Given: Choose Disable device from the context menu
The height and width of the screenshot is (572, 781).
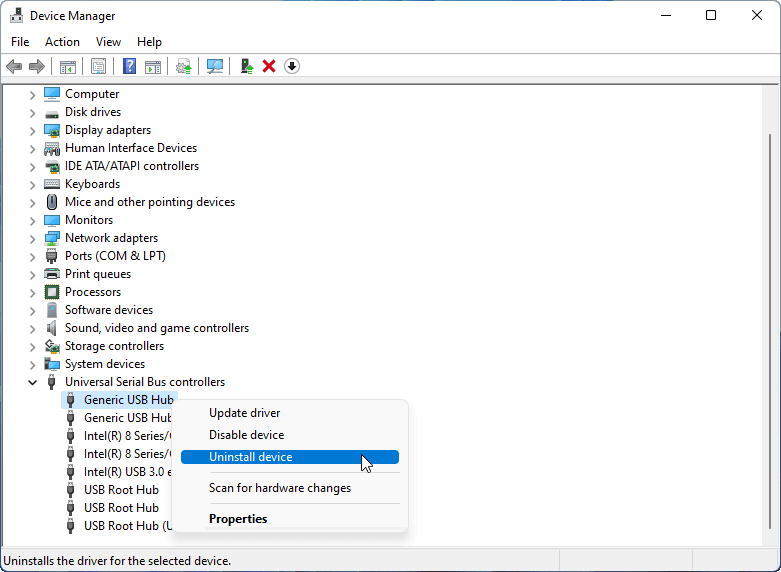Looking at the screenshot, I should click(290, 435).
